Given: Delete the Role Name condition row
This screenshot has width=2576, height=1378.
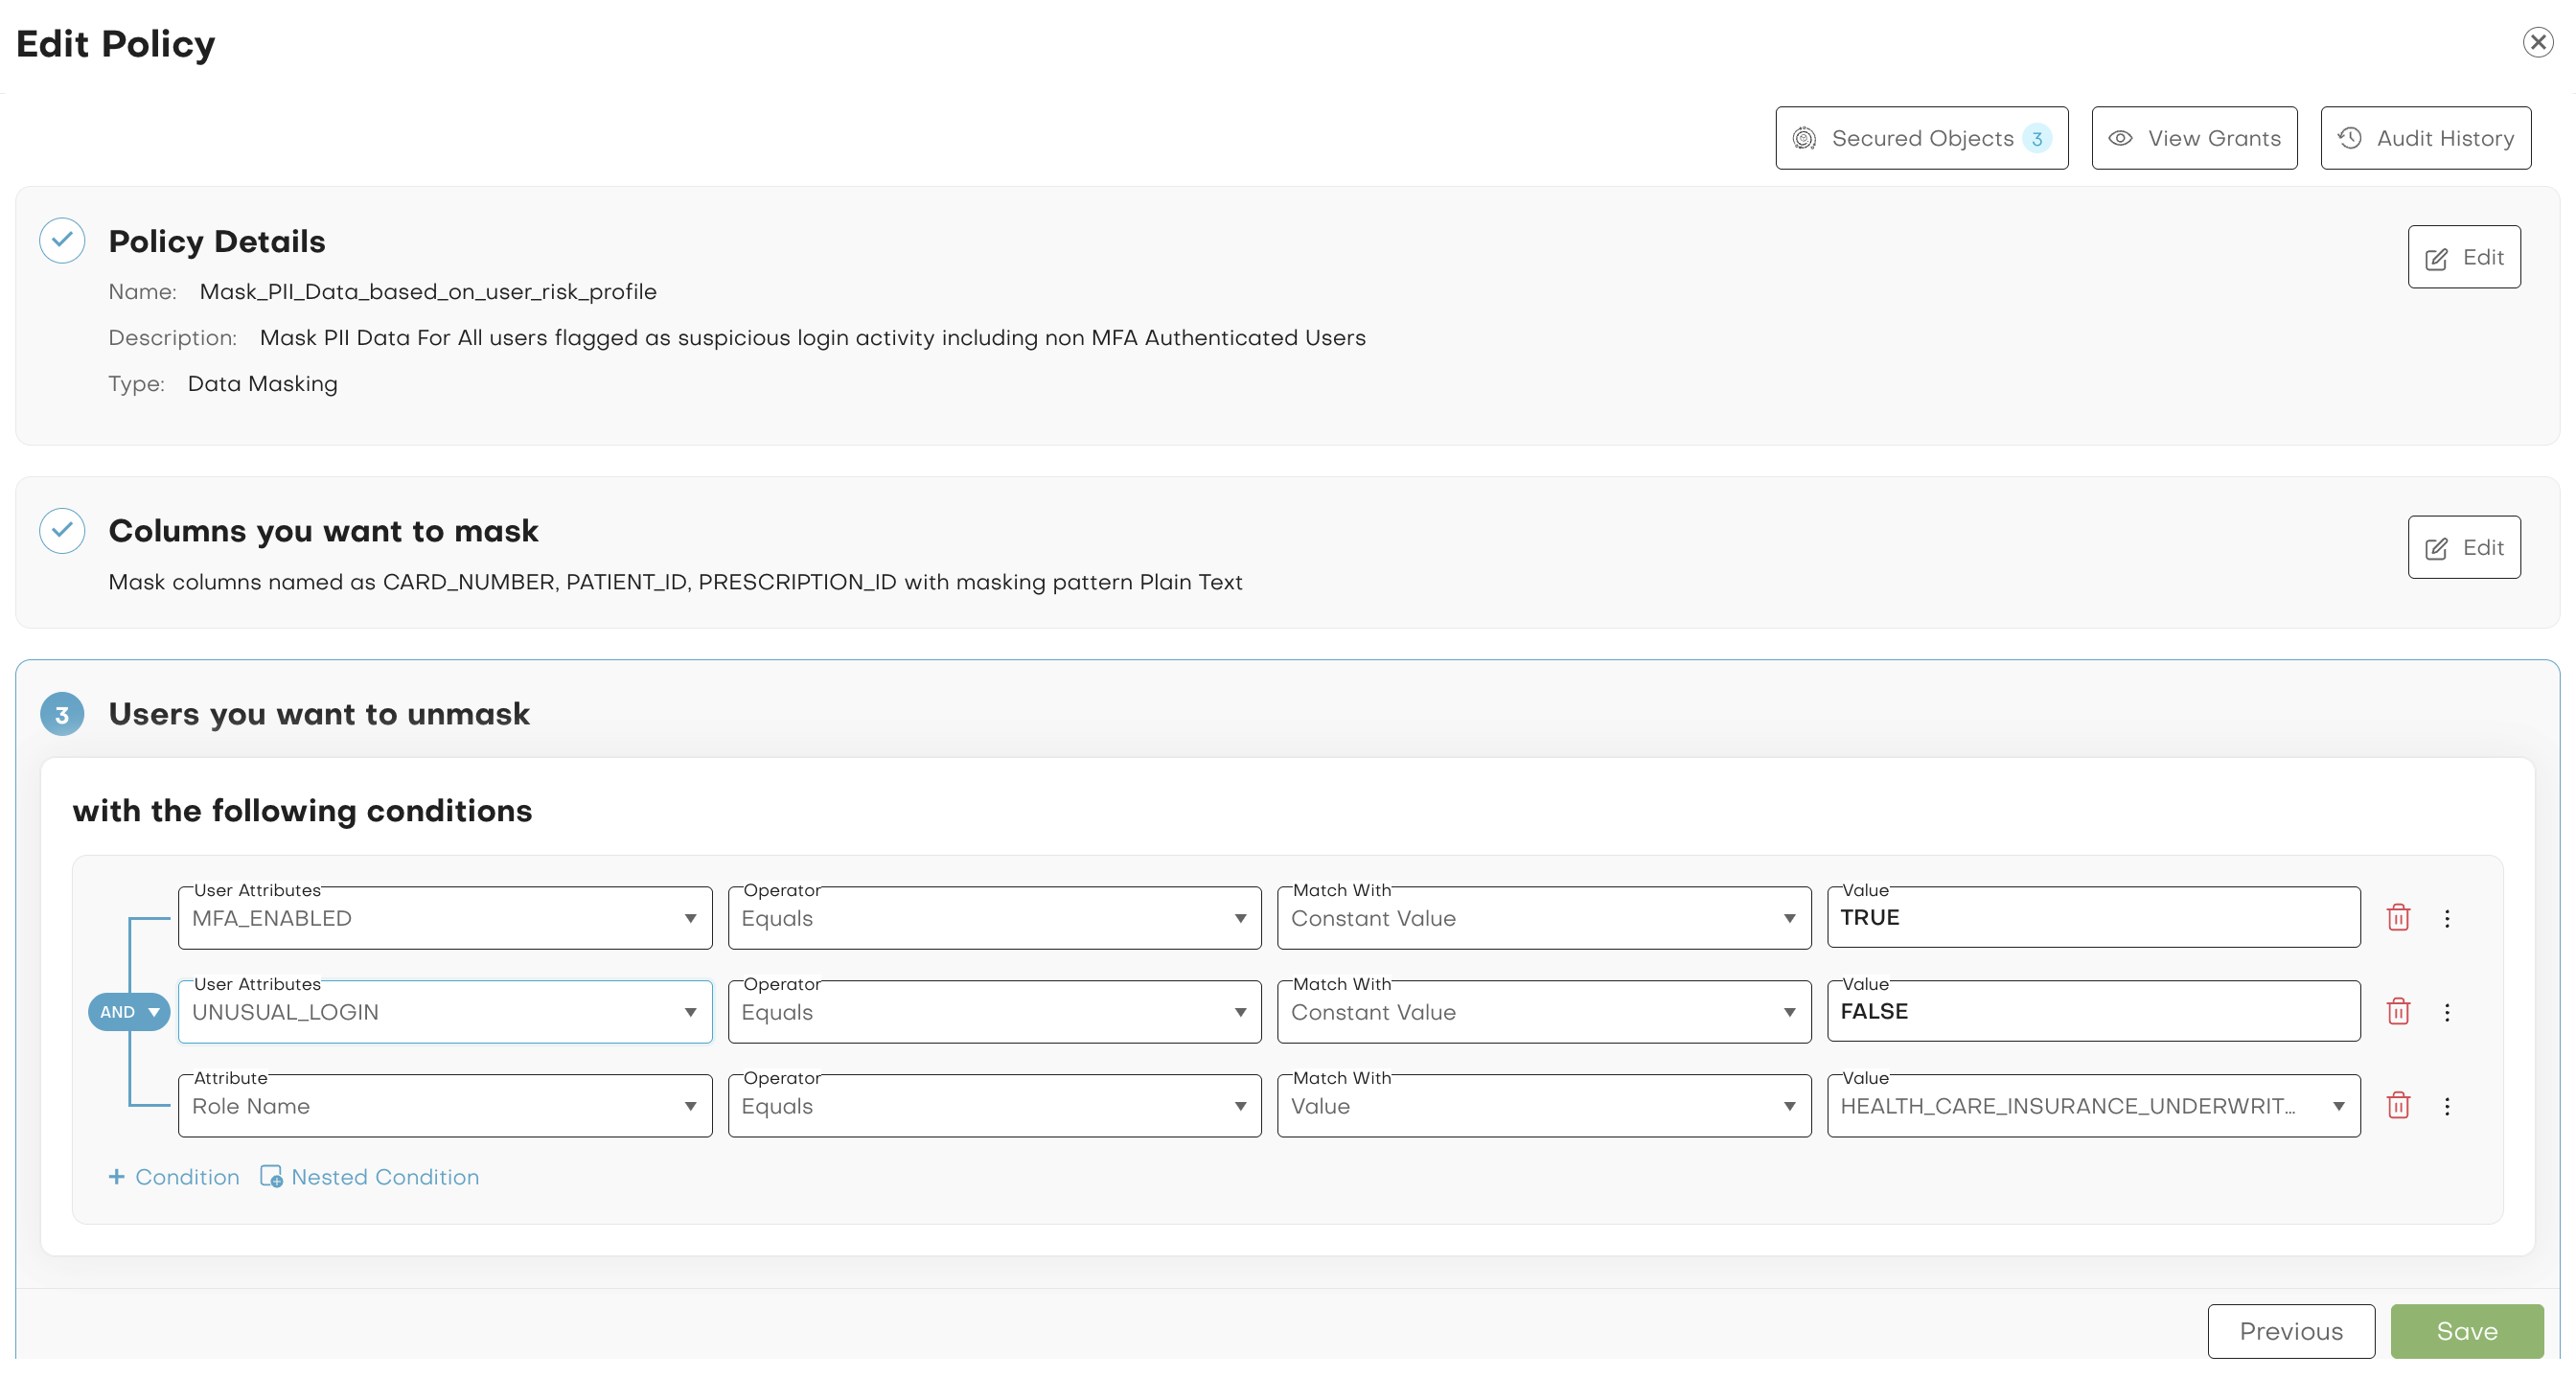Looking at the screenshot, I should [2397, 1105].
